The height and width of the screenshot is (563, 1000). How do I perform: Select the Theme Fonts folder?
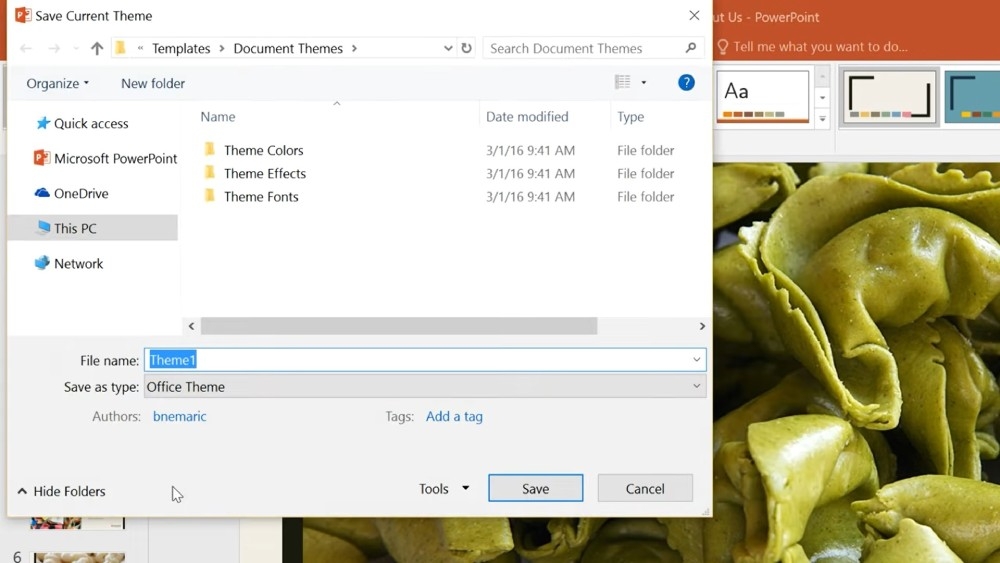(261, 196)
